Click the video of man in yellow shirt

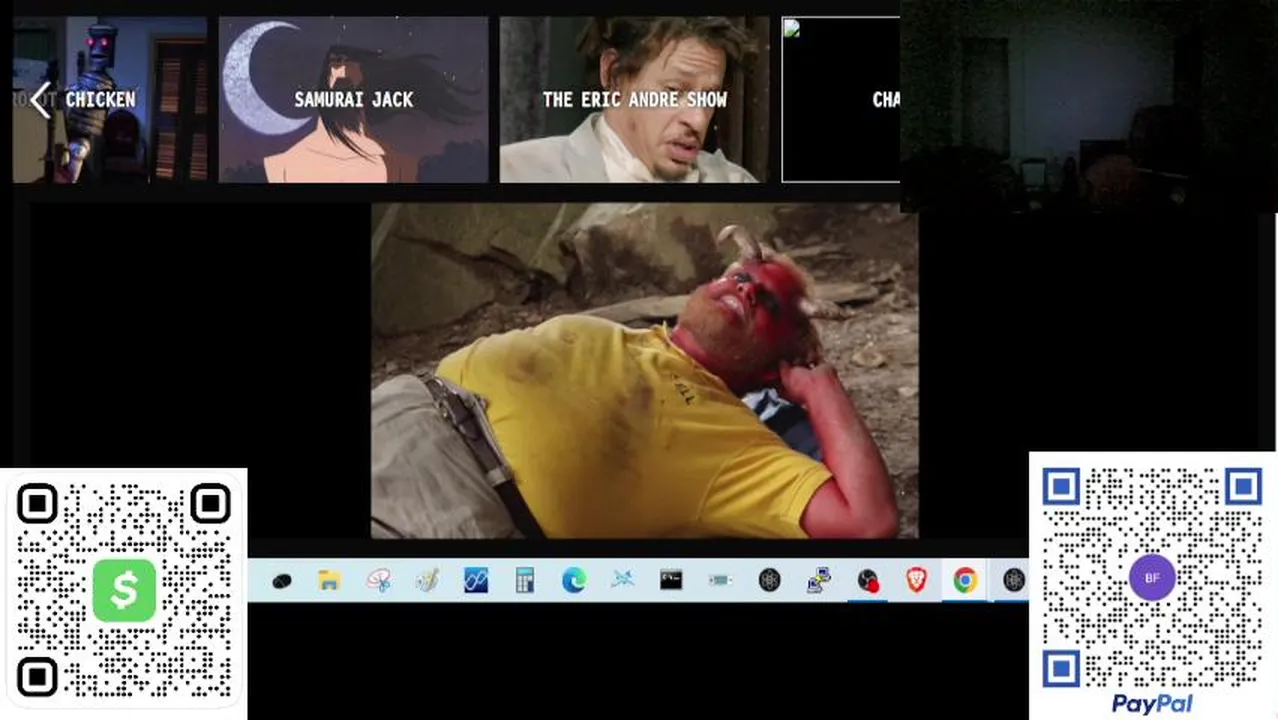click(644, 371)
